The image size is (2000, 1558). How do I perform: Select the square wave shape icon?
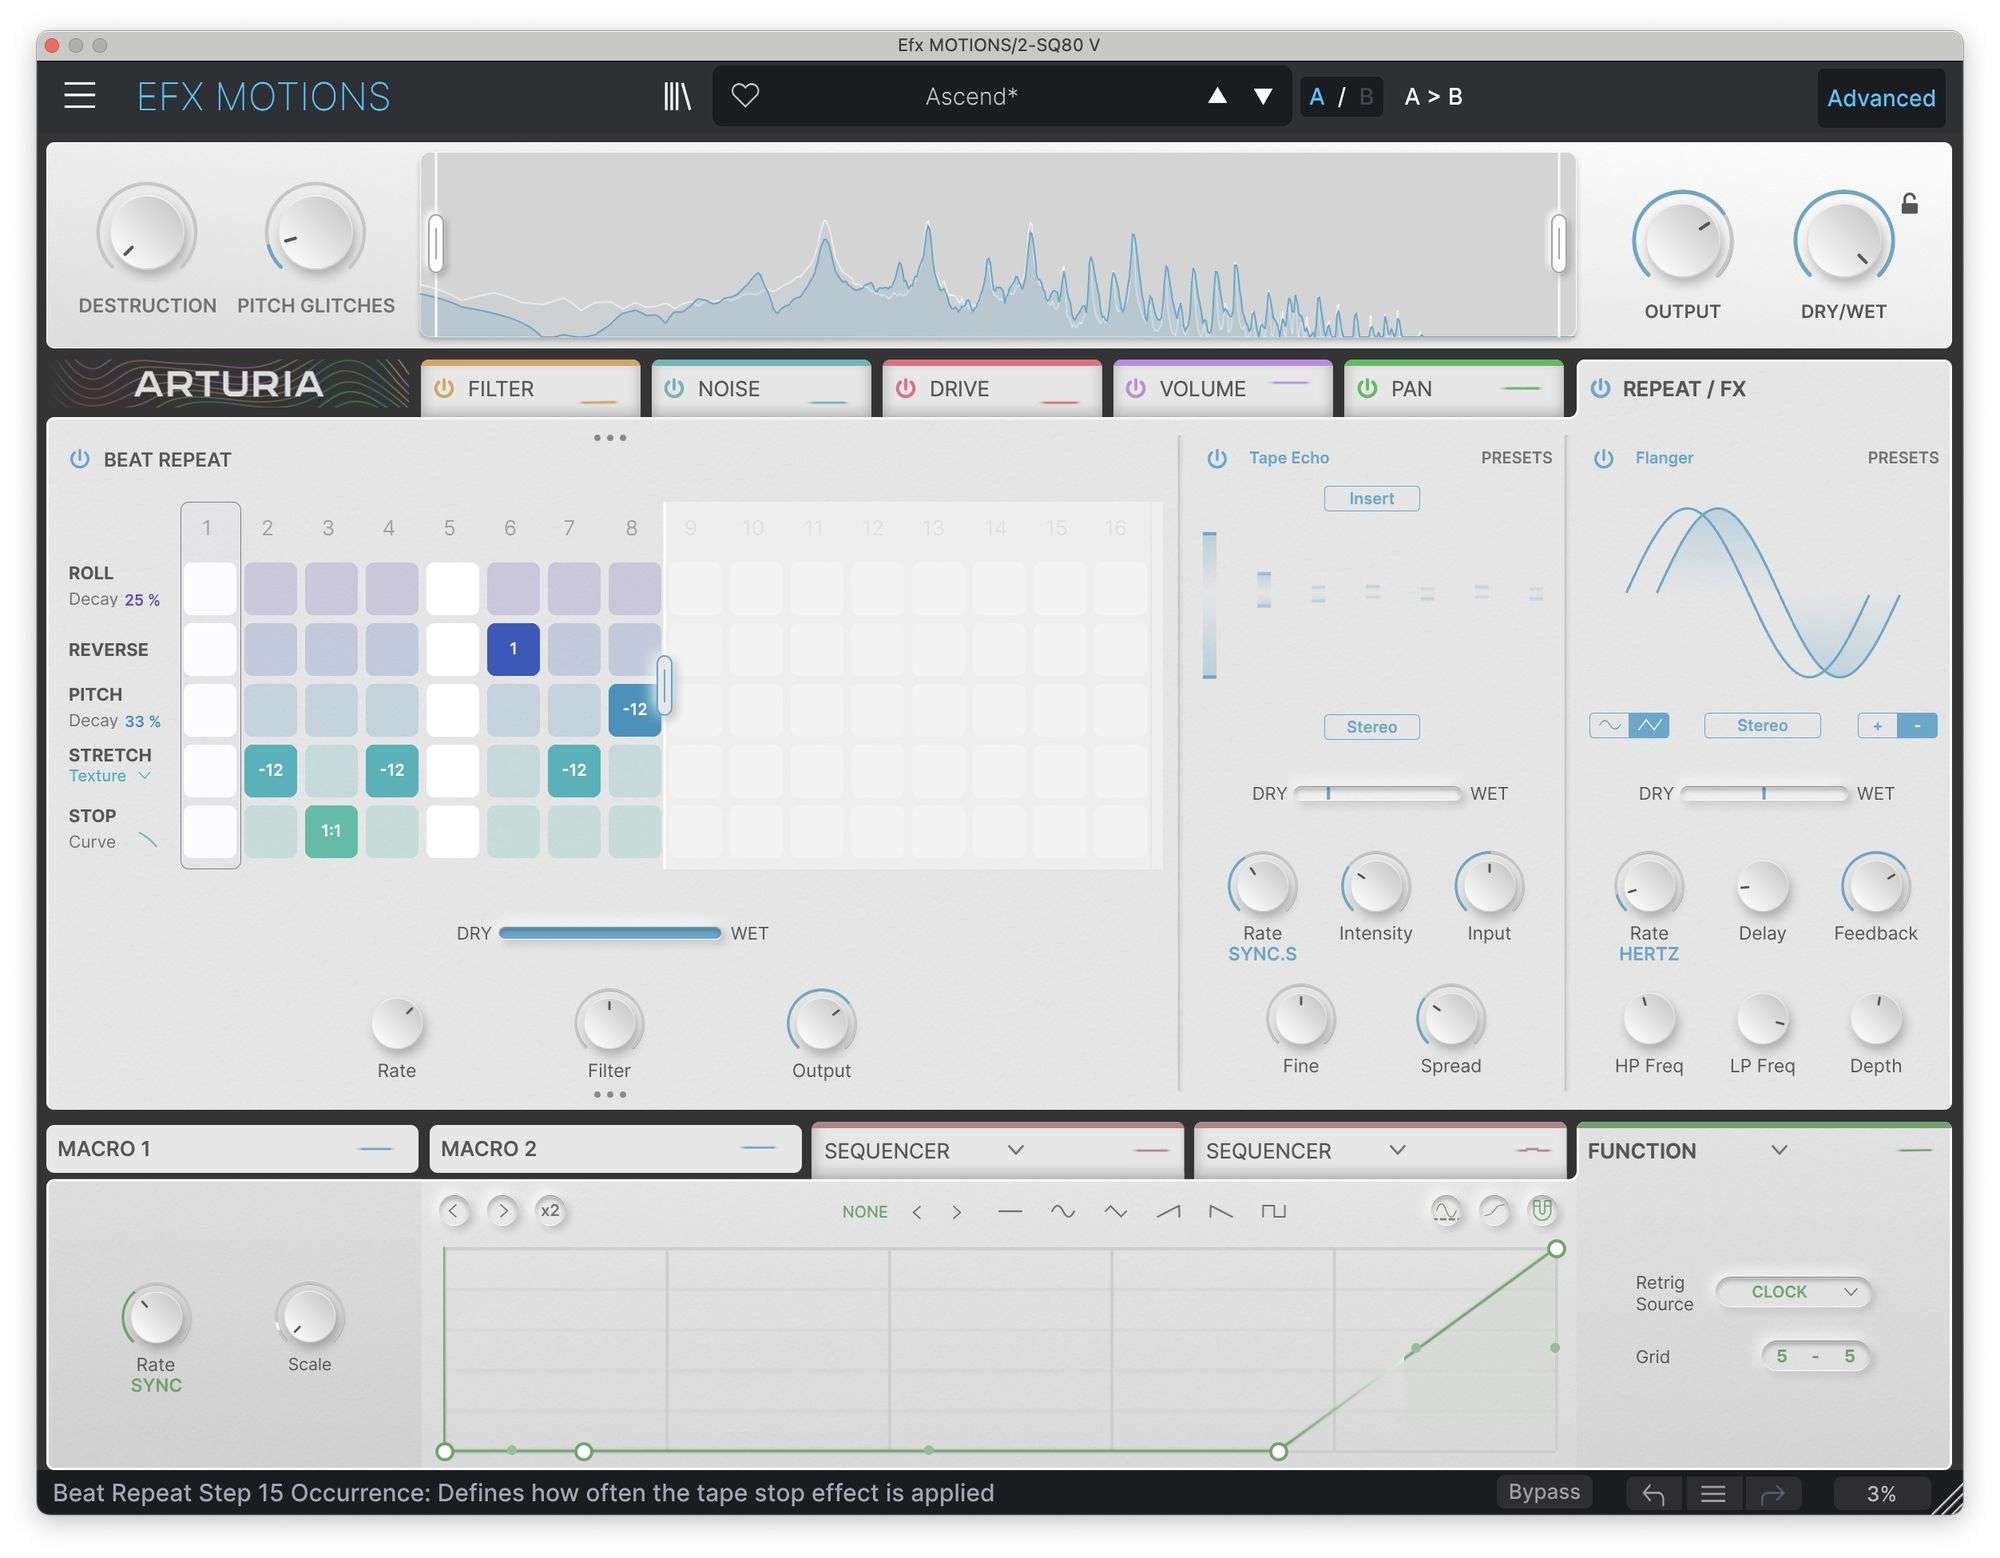[x=1273, y=1211]
